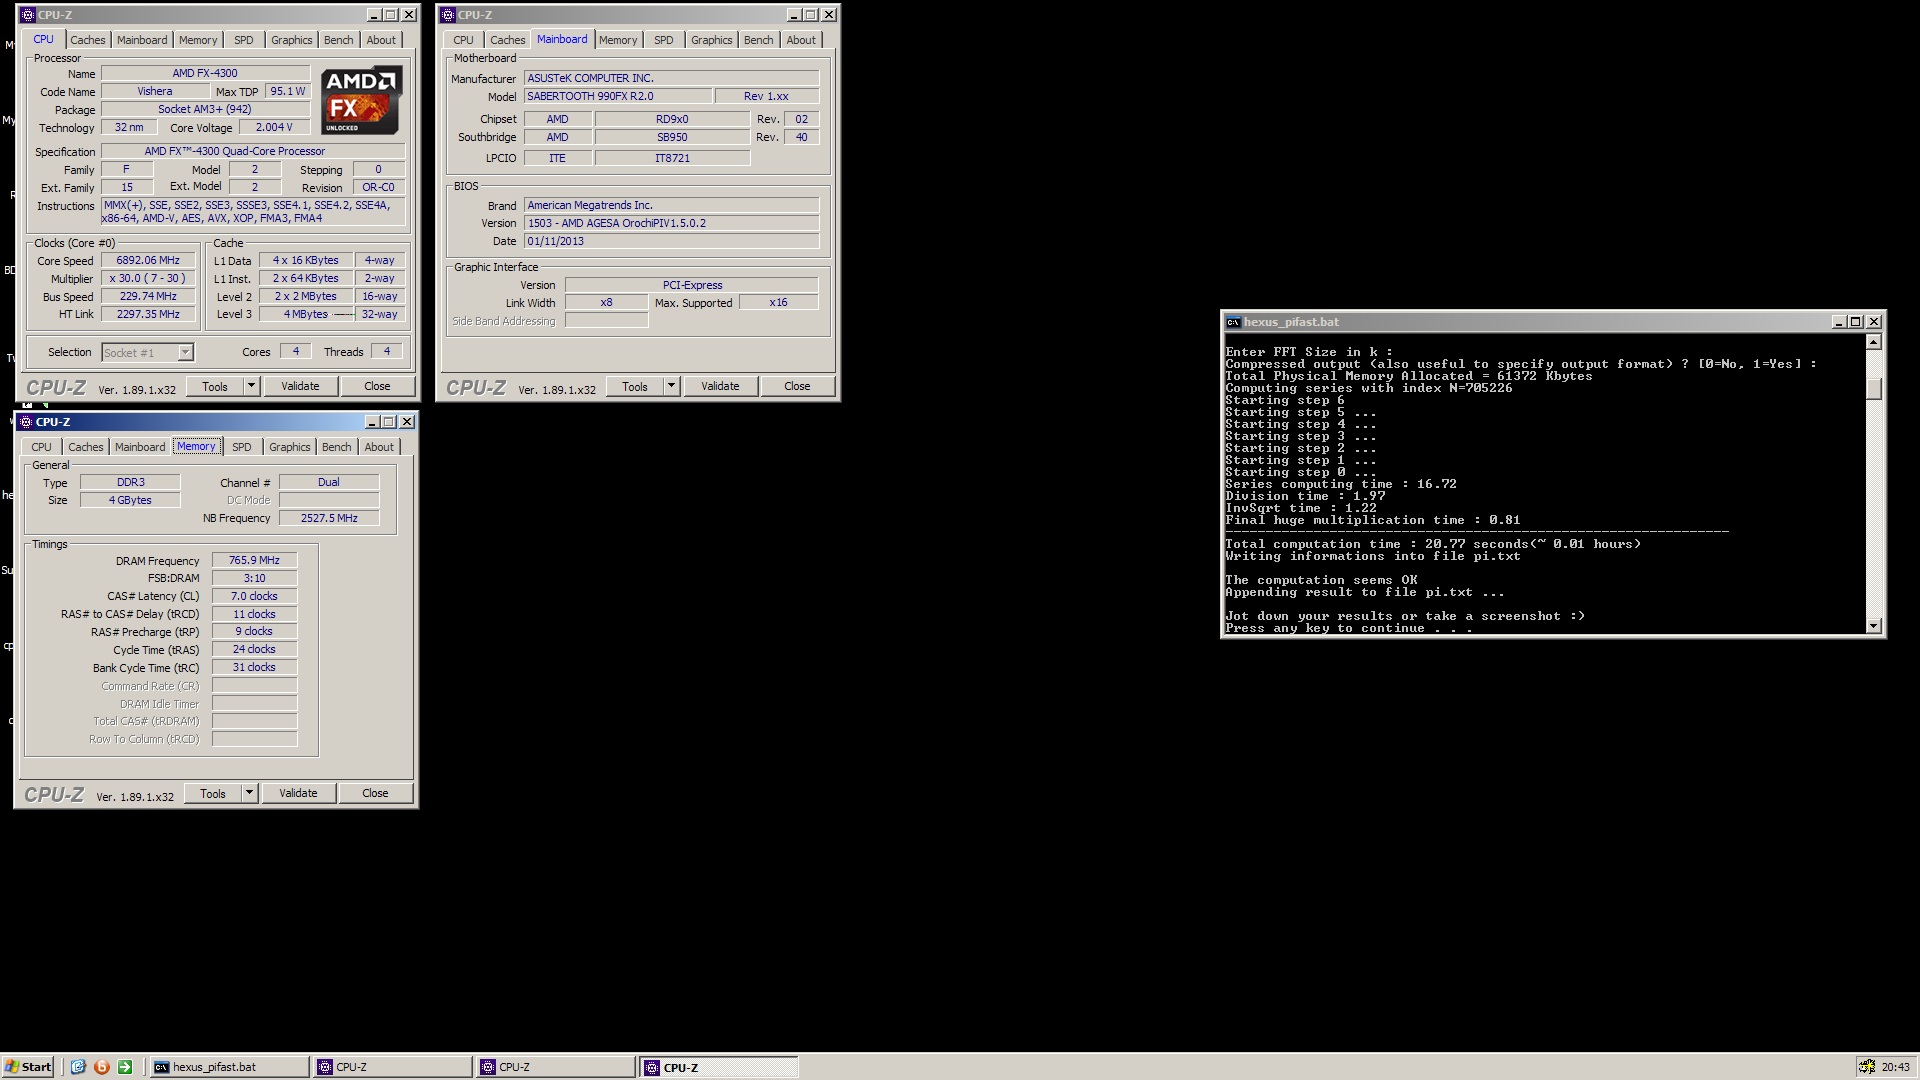Click the system tray icon beside the clock
The height and width of the screenshot is (1080, 1920).
click(x=1866, y=1067)
